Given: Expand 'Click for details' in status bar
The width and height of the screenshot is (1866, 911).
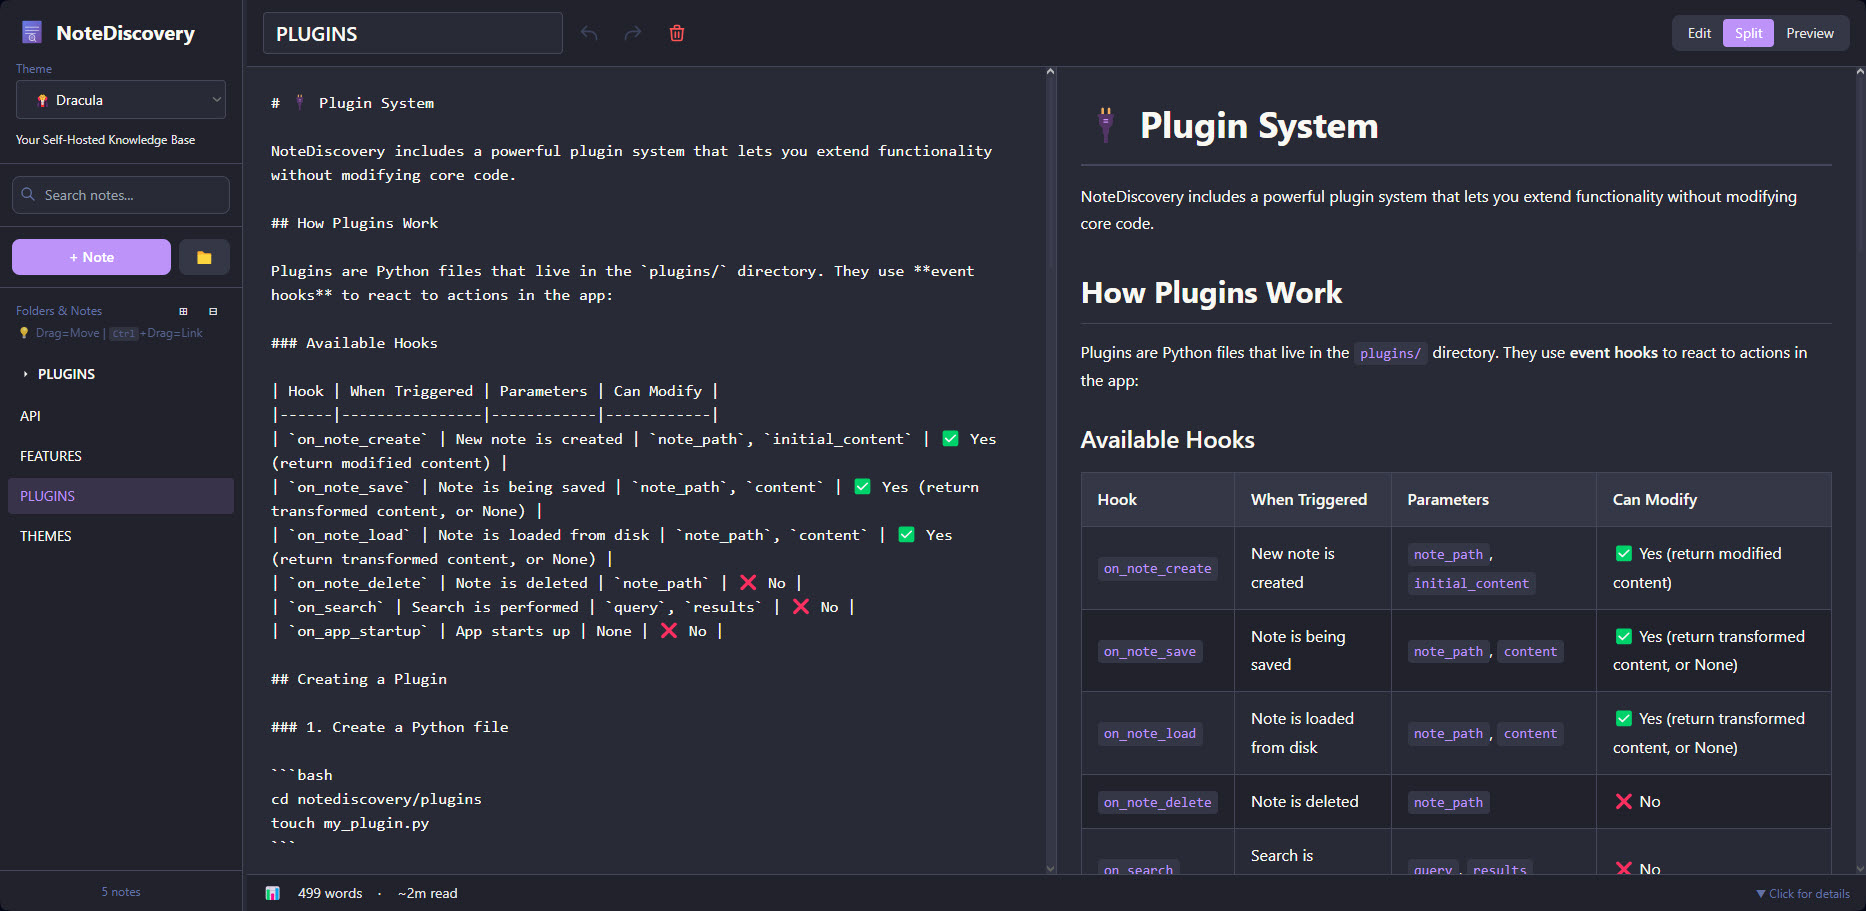Looking at the screenshot, I should [x=1803, y=893].
